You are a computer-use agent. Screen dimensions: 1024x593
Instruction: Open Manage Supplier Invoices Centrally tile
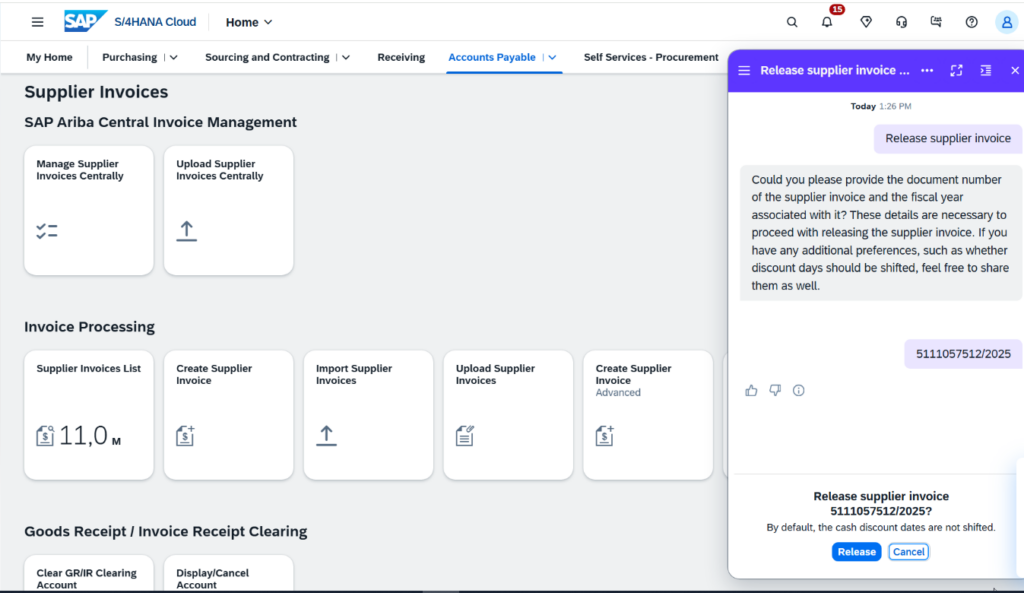point(89,210)
